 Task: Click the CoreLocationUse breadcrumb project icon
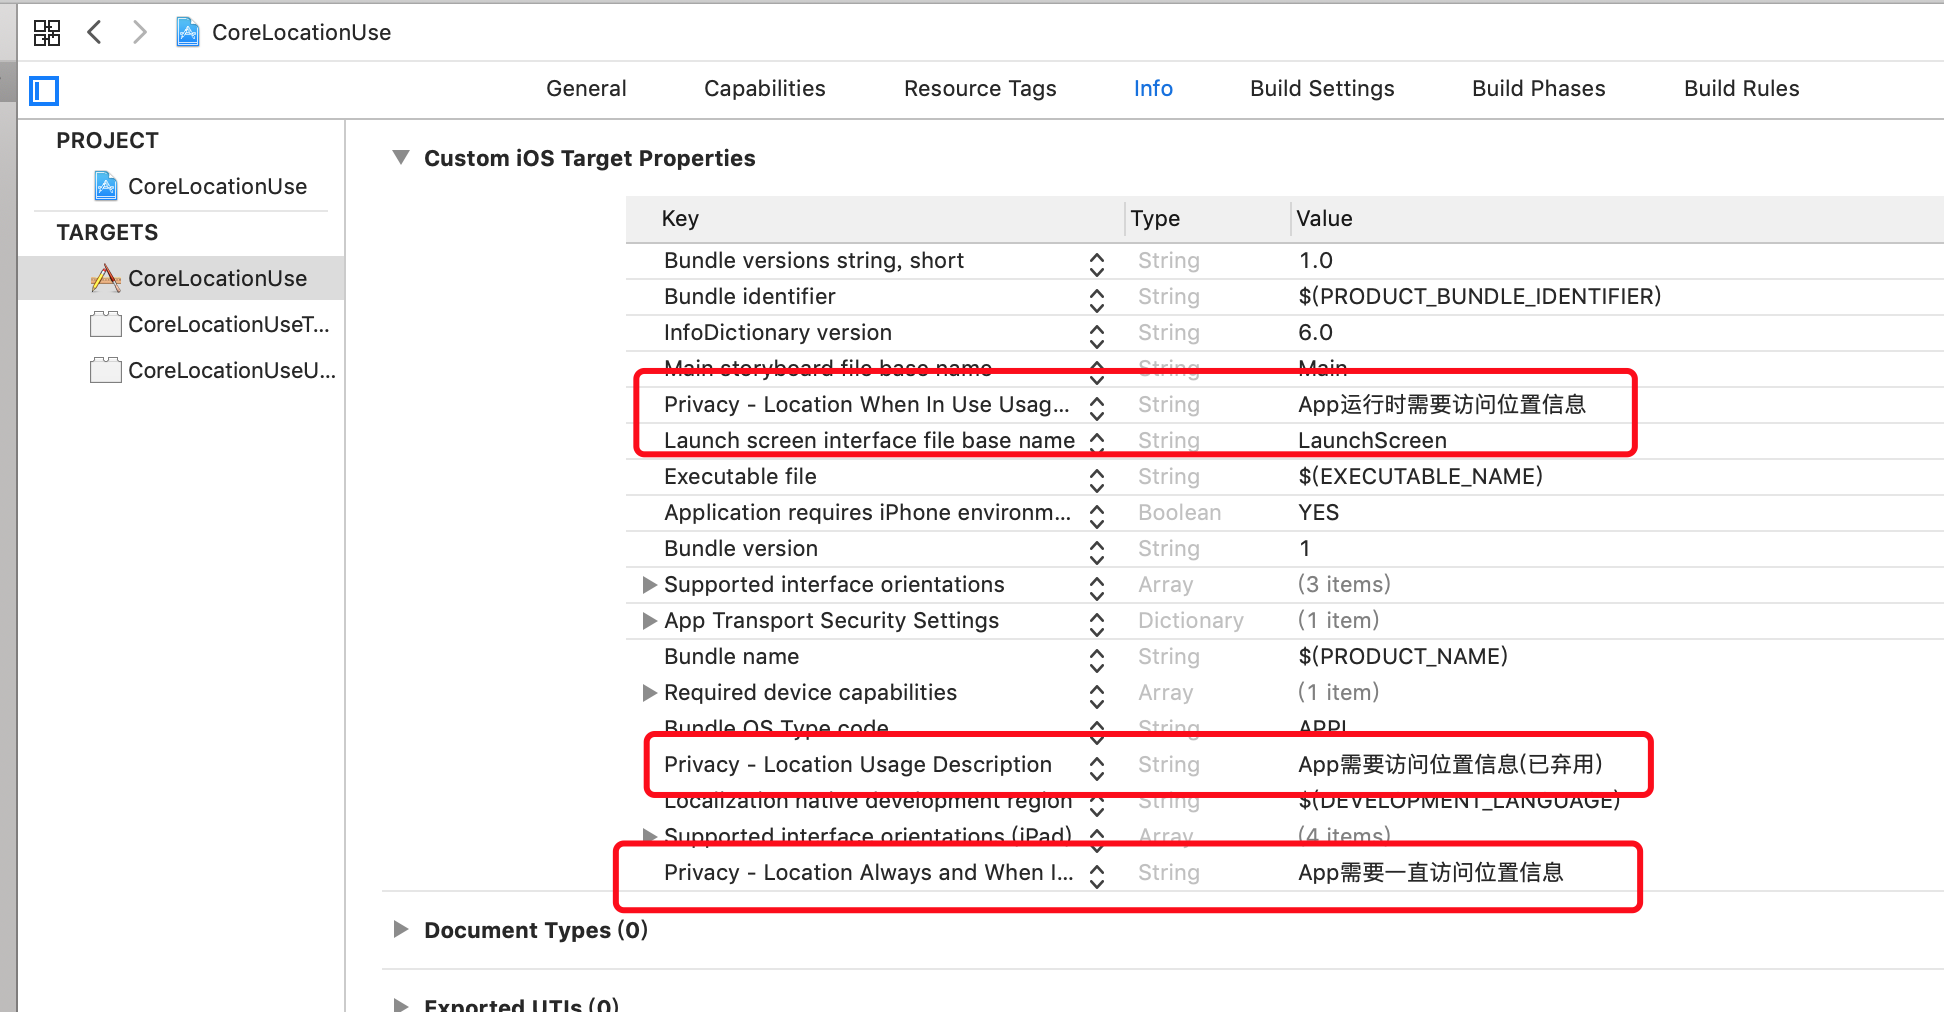point(187,32)
